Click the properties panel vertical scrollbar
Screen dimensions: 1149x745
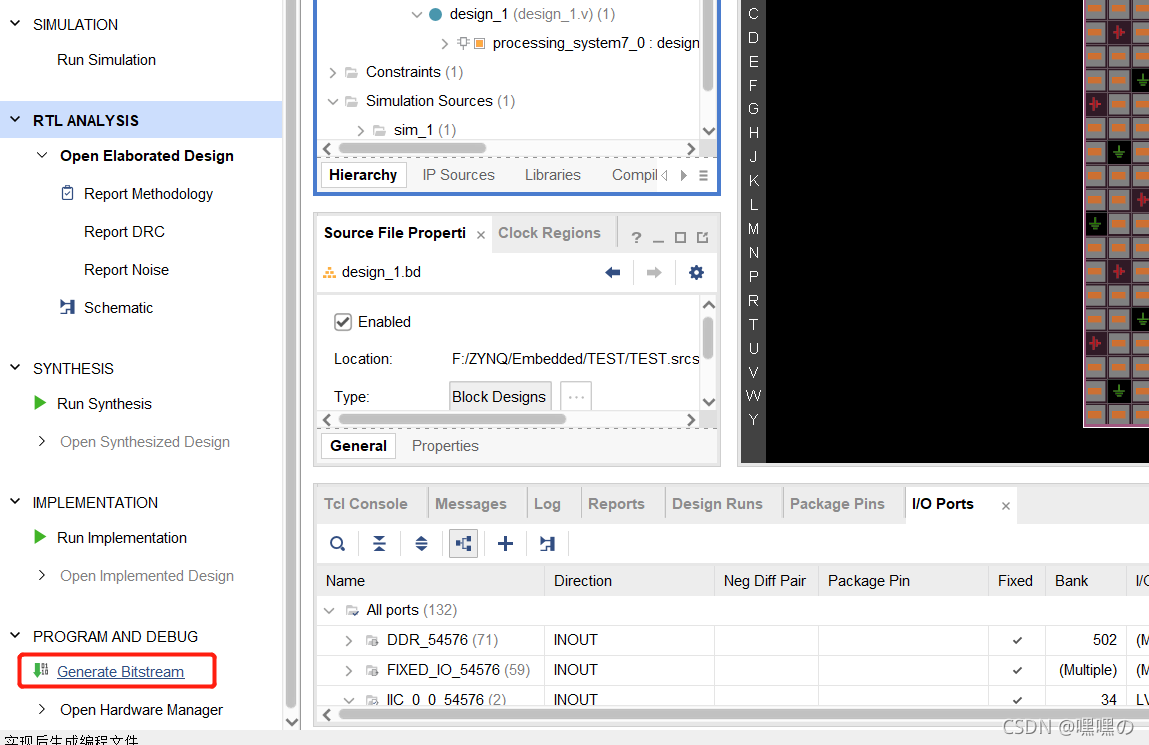pyautogui.click(x=708, y=338)
